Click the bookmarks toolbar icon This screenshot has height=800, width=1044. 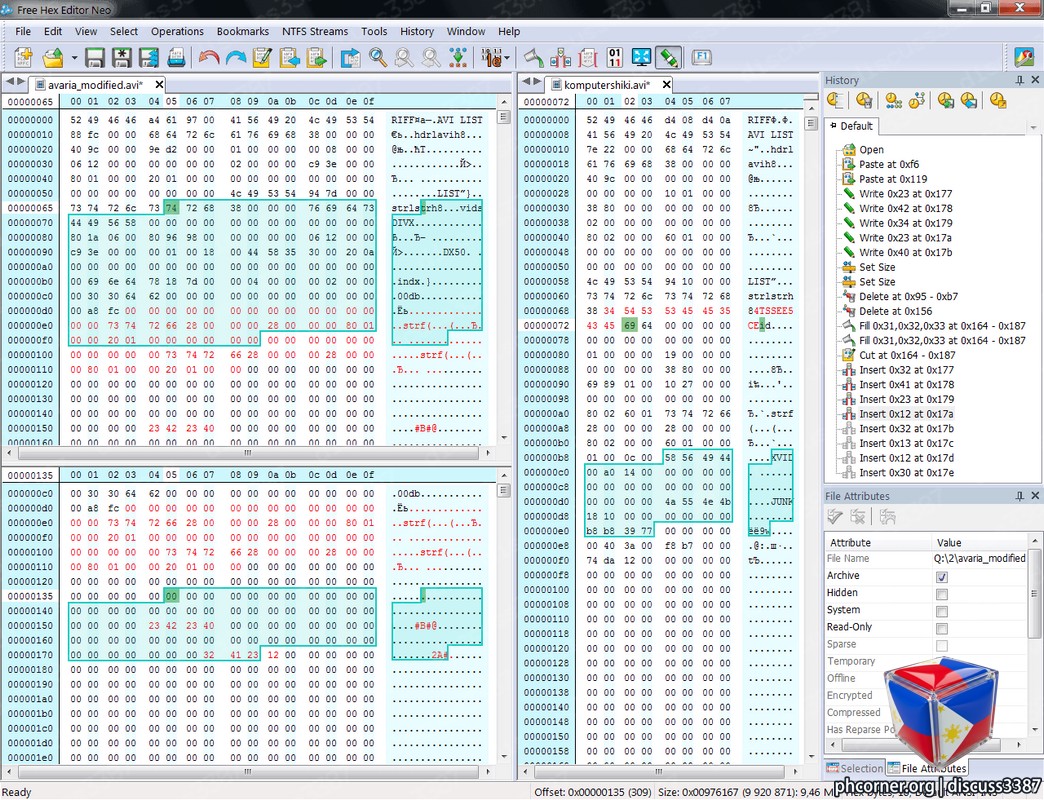tap(492, 58)
